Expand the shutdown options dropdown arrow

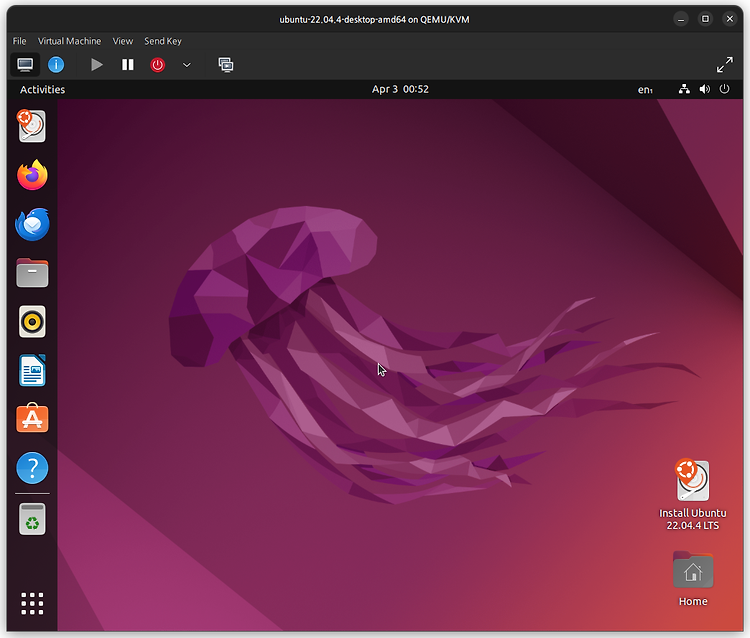(187, 65)
